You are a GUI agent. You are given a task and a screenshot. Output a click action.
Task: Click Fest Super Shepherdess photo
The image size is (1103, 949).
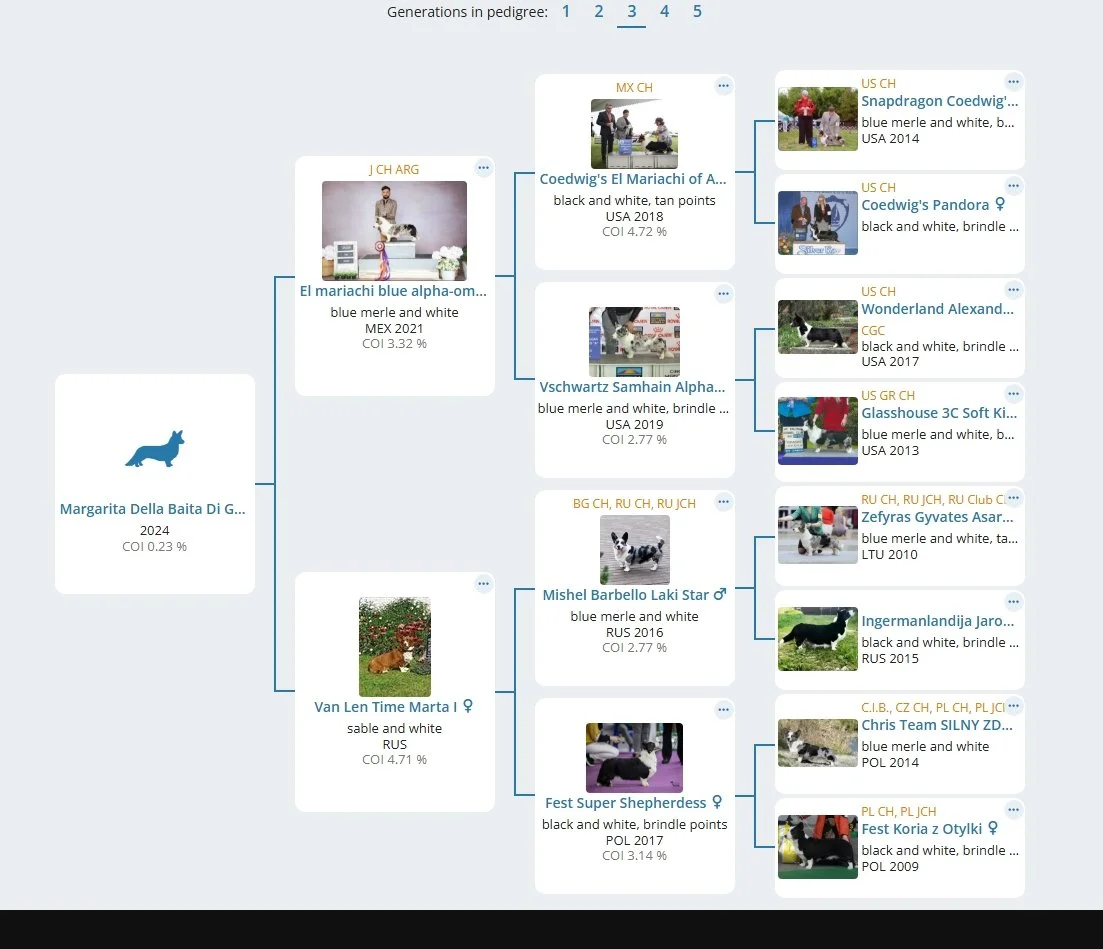(x=635, y=758)
